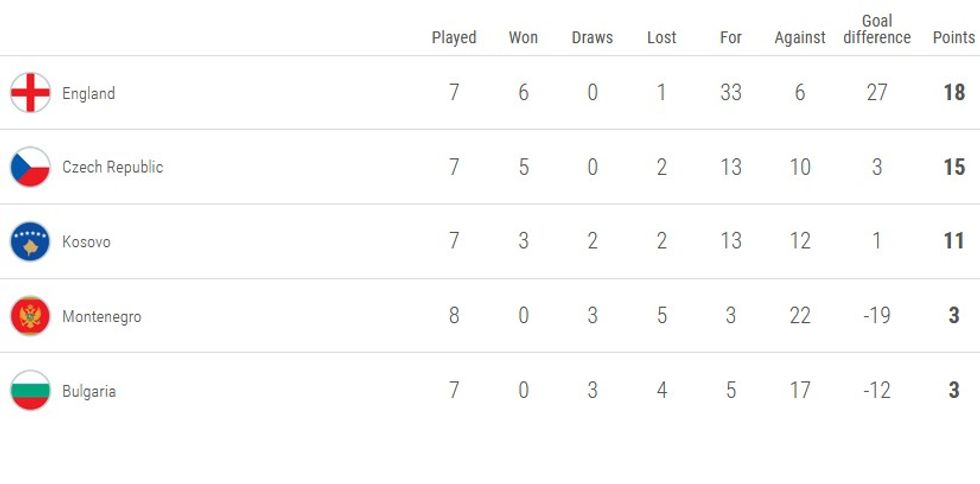Select the Kosovo team name
Image resolution: width=980 pixels, height=484 pixels.
[86, 242]
